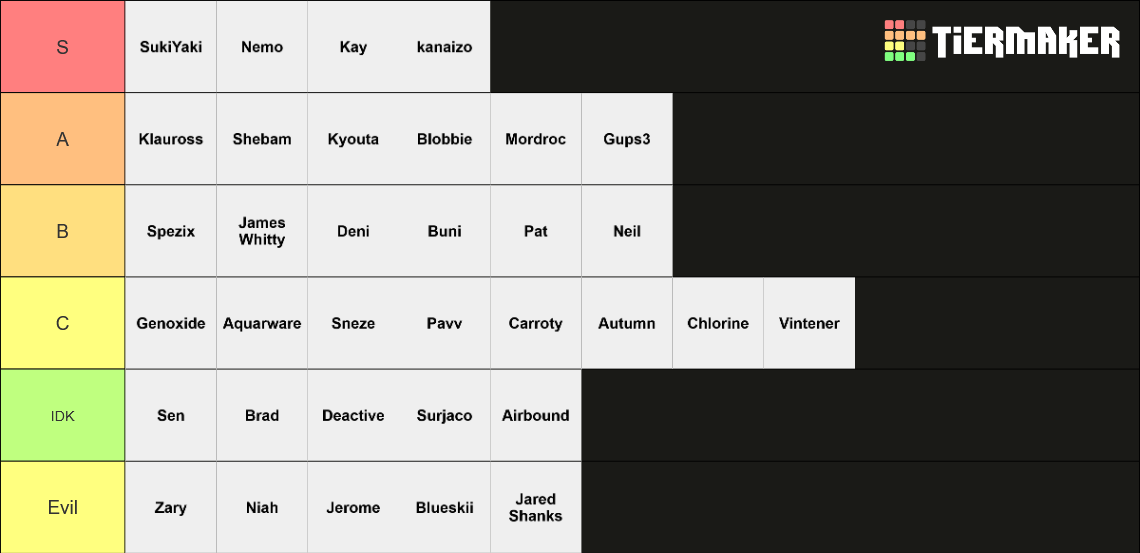Screen dimensions: 1140x553
Task: Select the kanaizo tile in S tier
Action: [444, 47]
